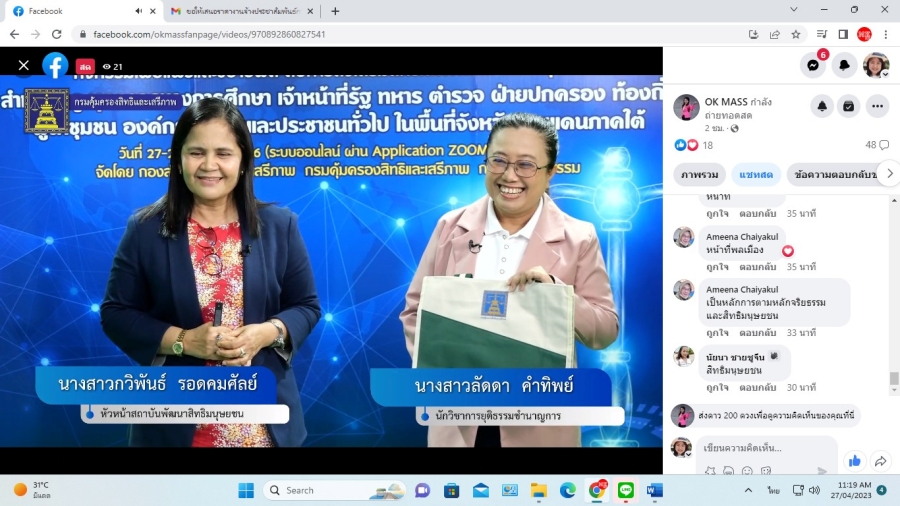Bookmark this page with the star icon
Viewport: 900px width, 506px height.
(796, 34)
